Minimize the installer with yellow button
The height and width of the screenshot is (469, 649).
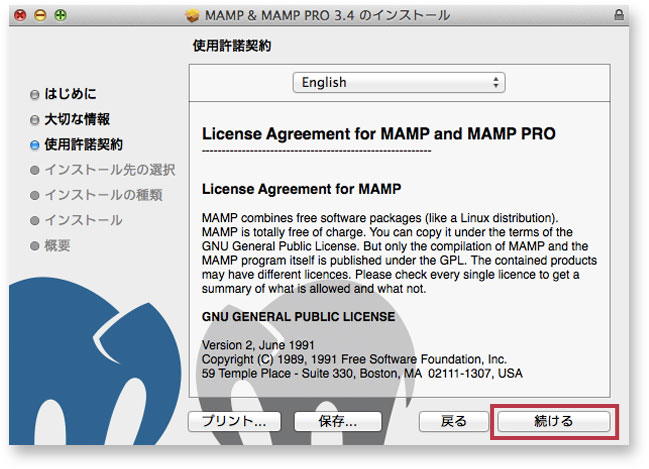pyautogui.click(x=40, y=16)
